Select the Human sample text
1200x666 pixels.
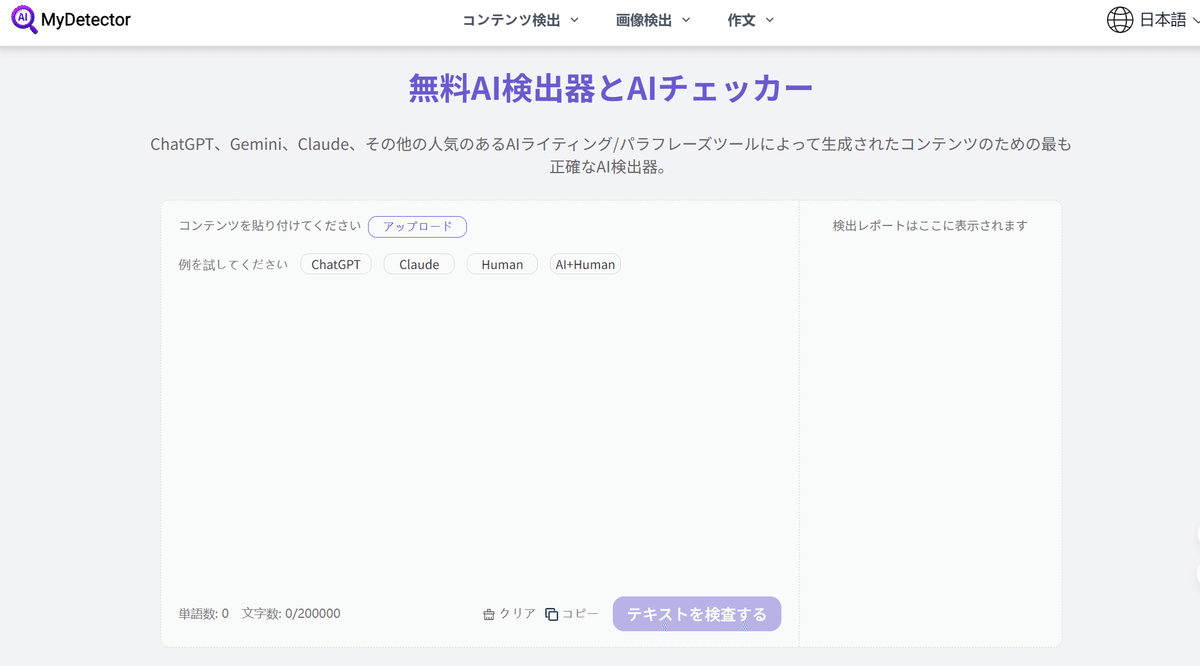[501, 264]
